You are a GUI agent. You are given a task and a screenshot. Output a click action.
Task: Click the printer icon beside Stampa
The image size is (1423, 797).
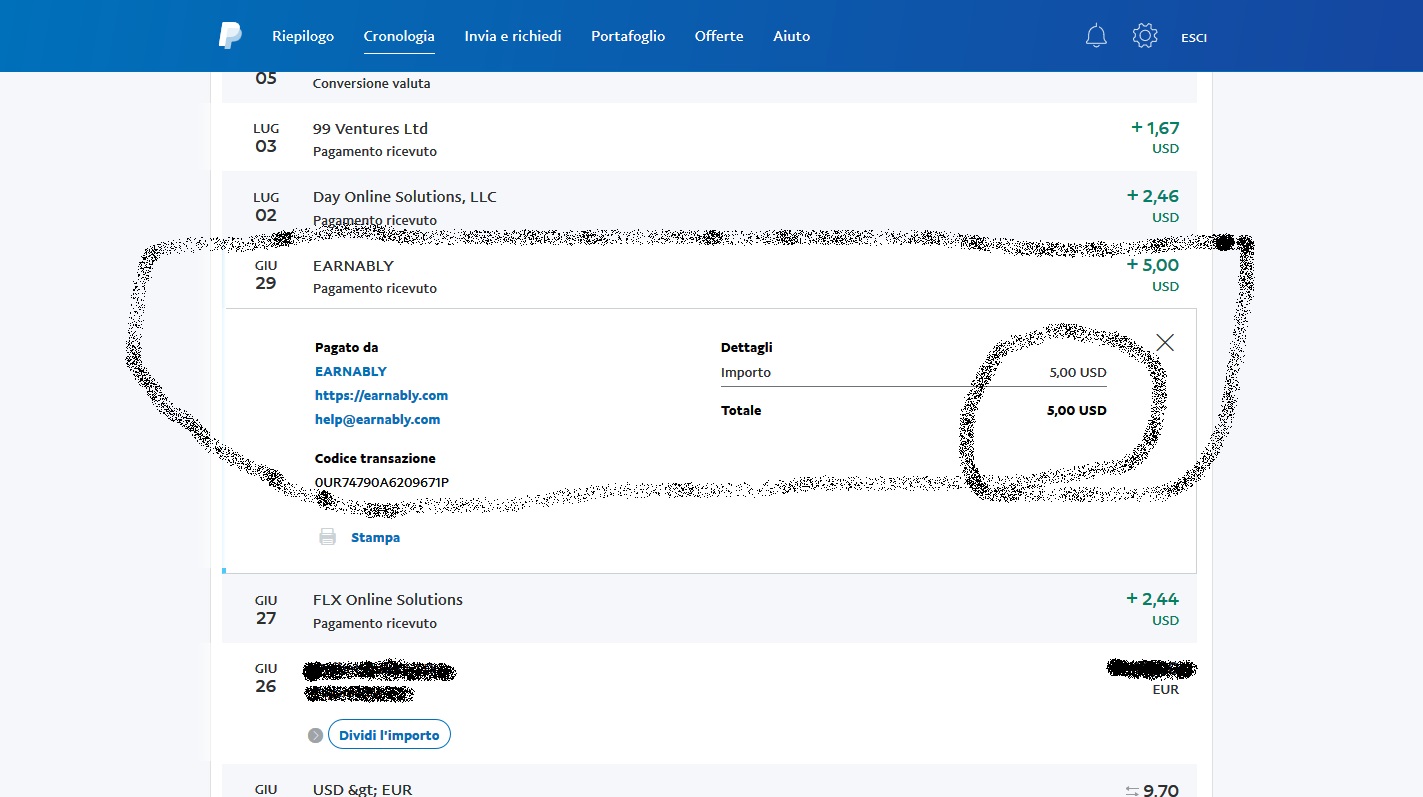pos(327,537)
